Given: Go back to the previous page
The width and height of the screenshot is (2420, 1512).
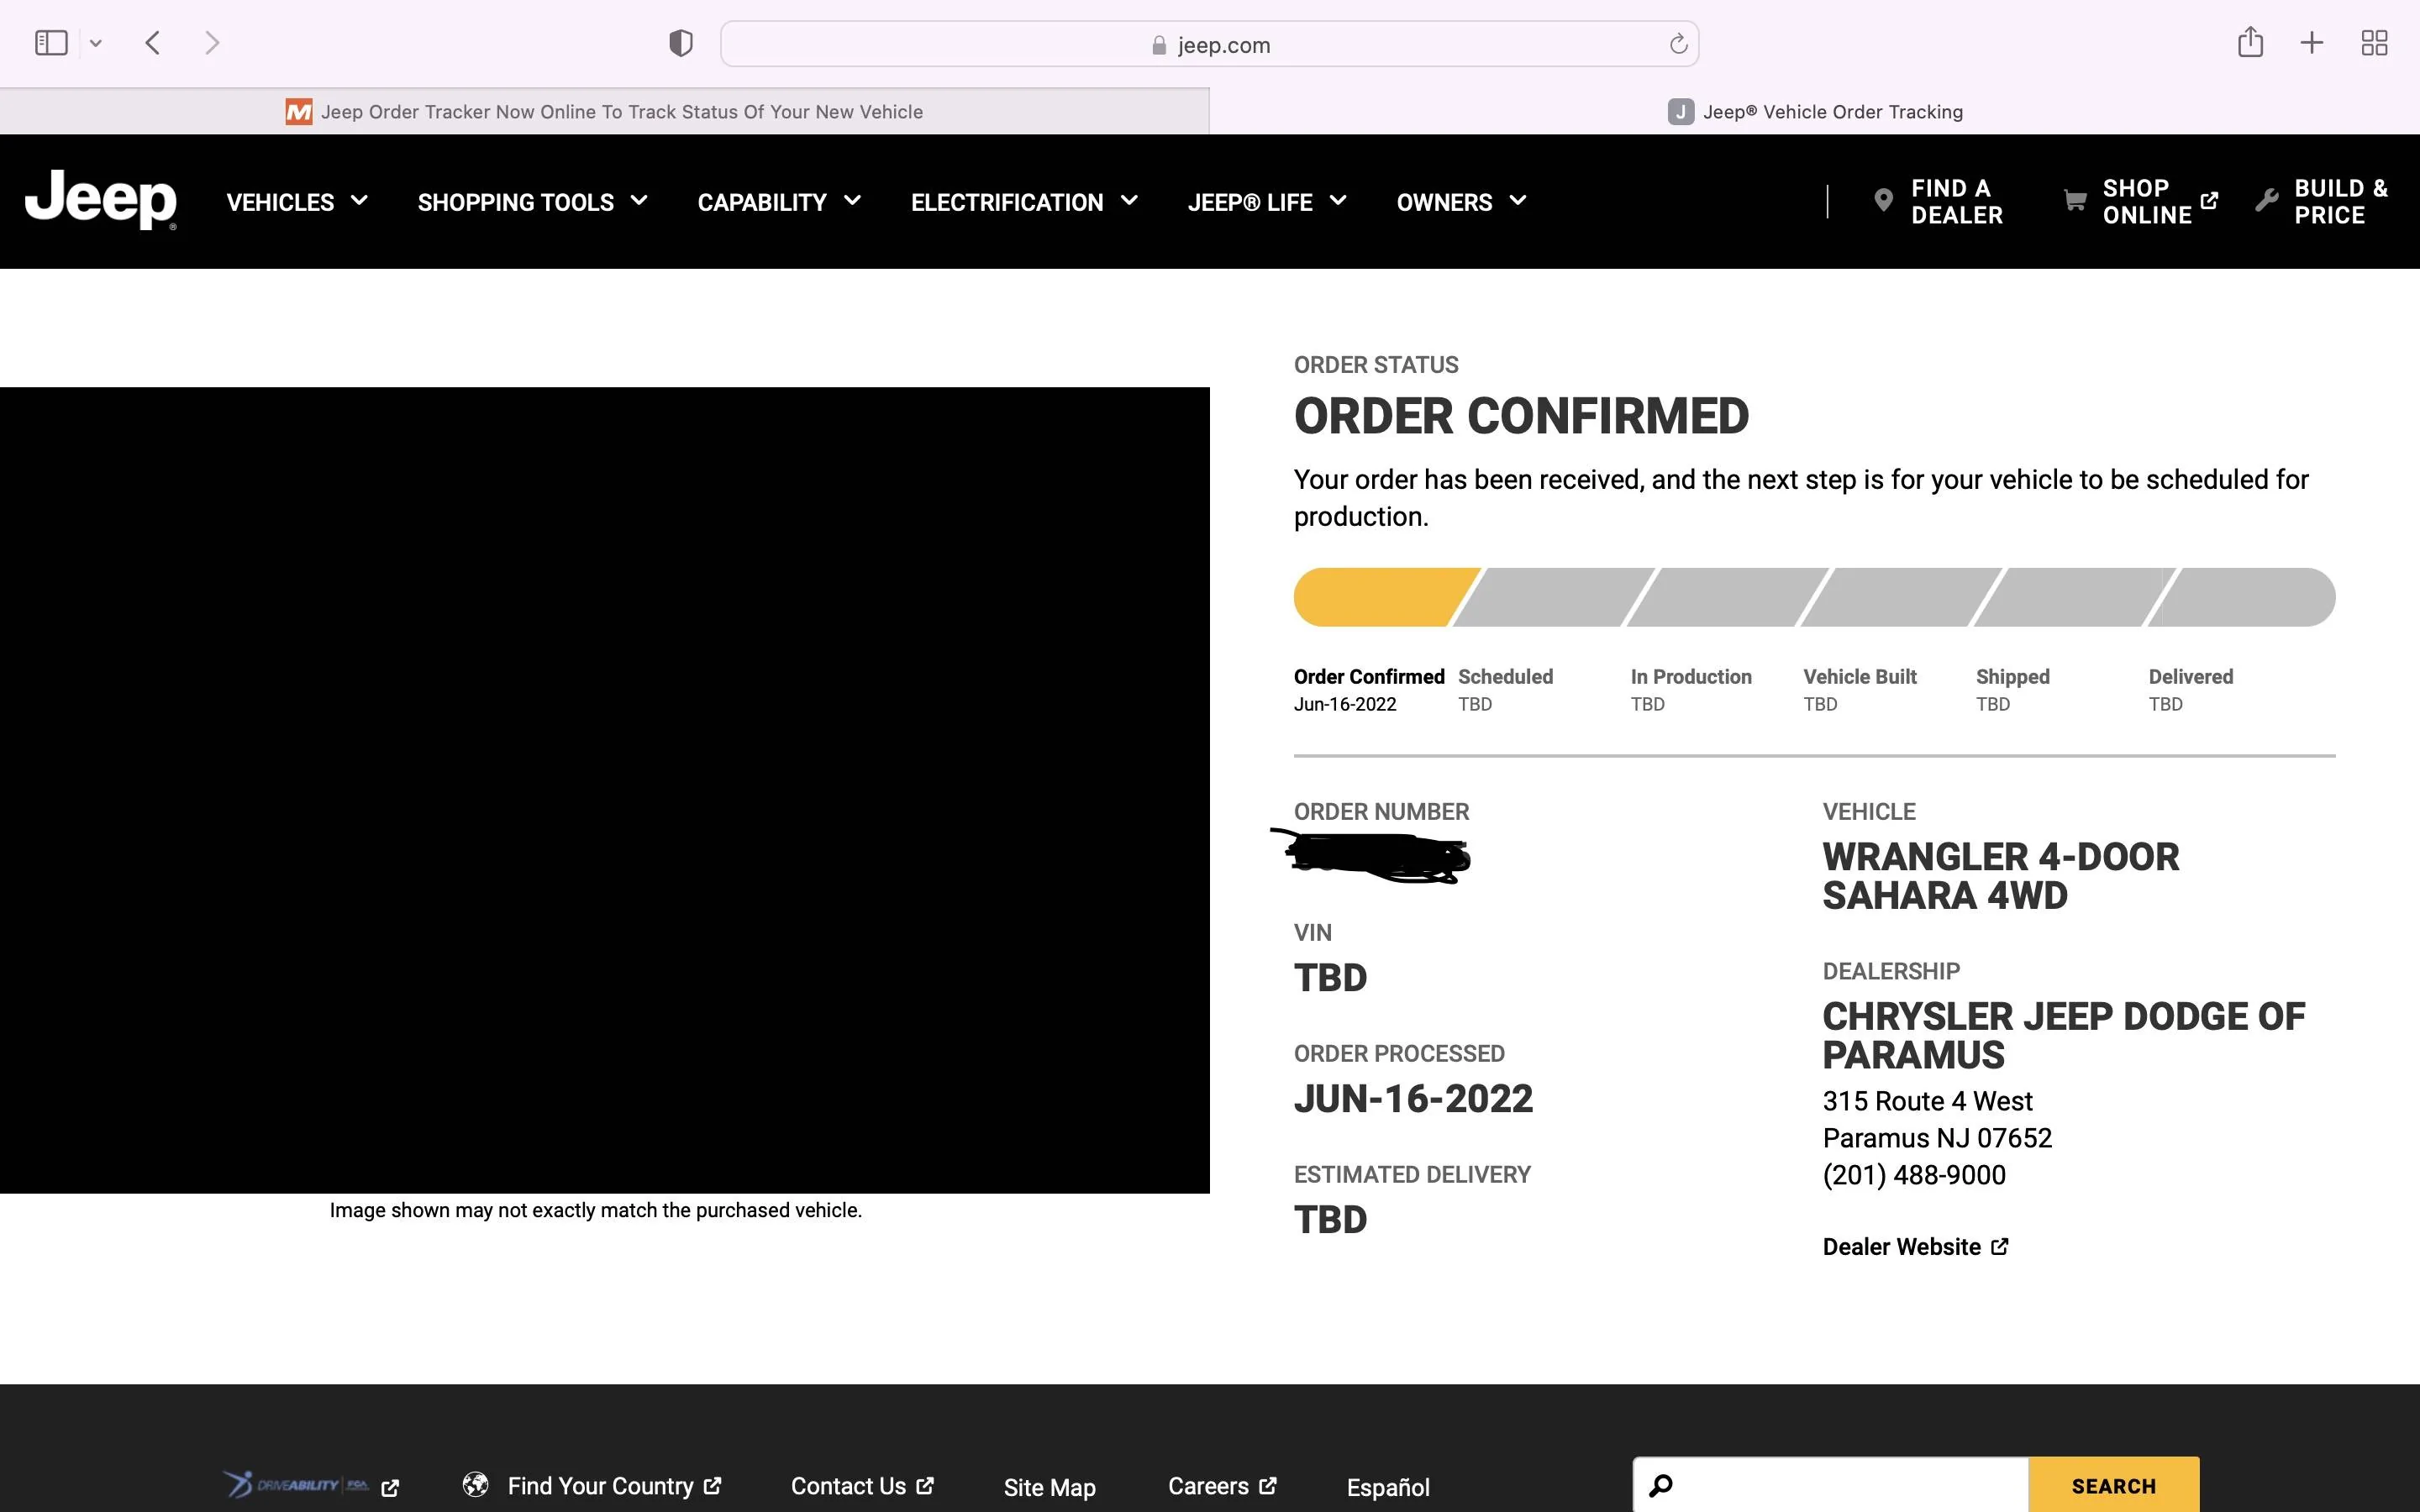Looking at the screenshot, I should (153, 43).
